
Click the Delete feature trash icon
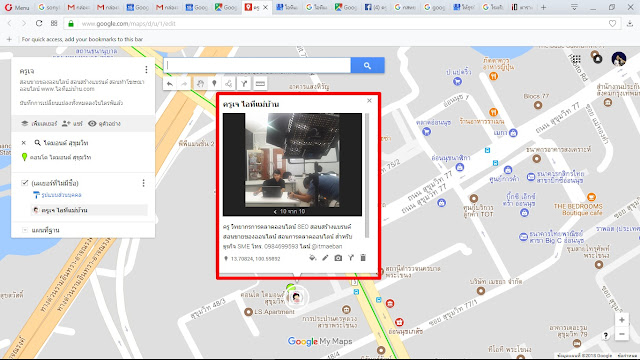[x=363, y=258]
